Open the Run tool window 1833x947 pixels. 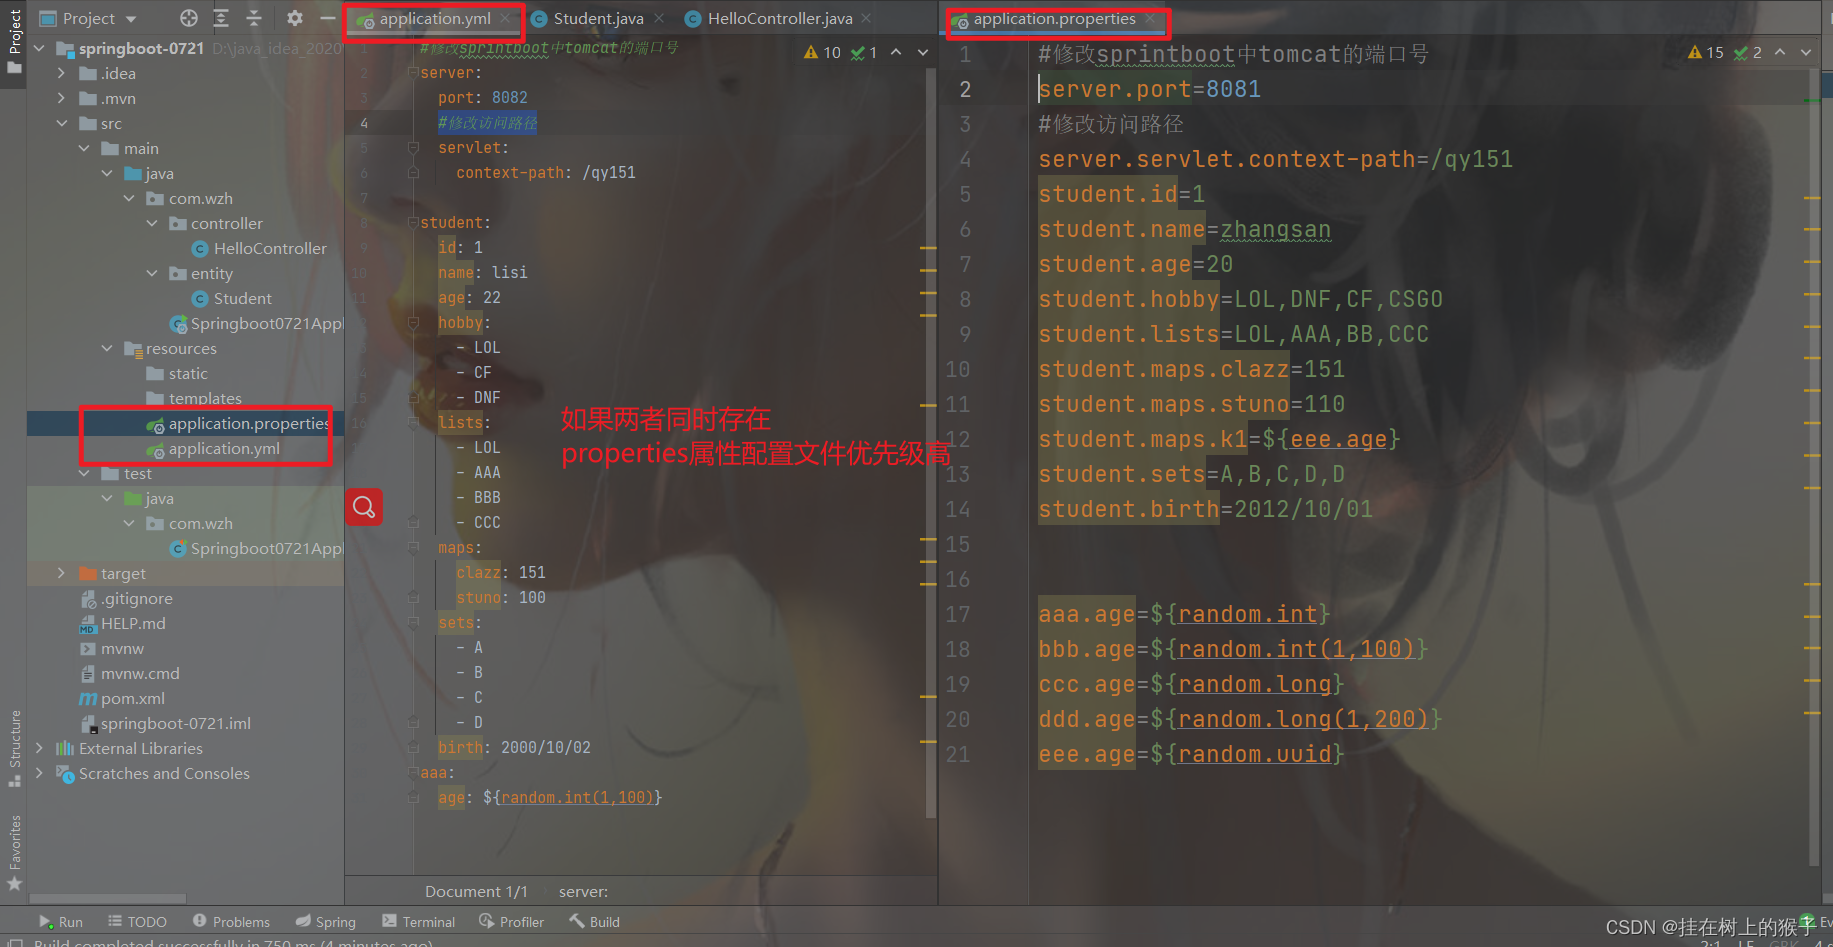tap(61, 921)
